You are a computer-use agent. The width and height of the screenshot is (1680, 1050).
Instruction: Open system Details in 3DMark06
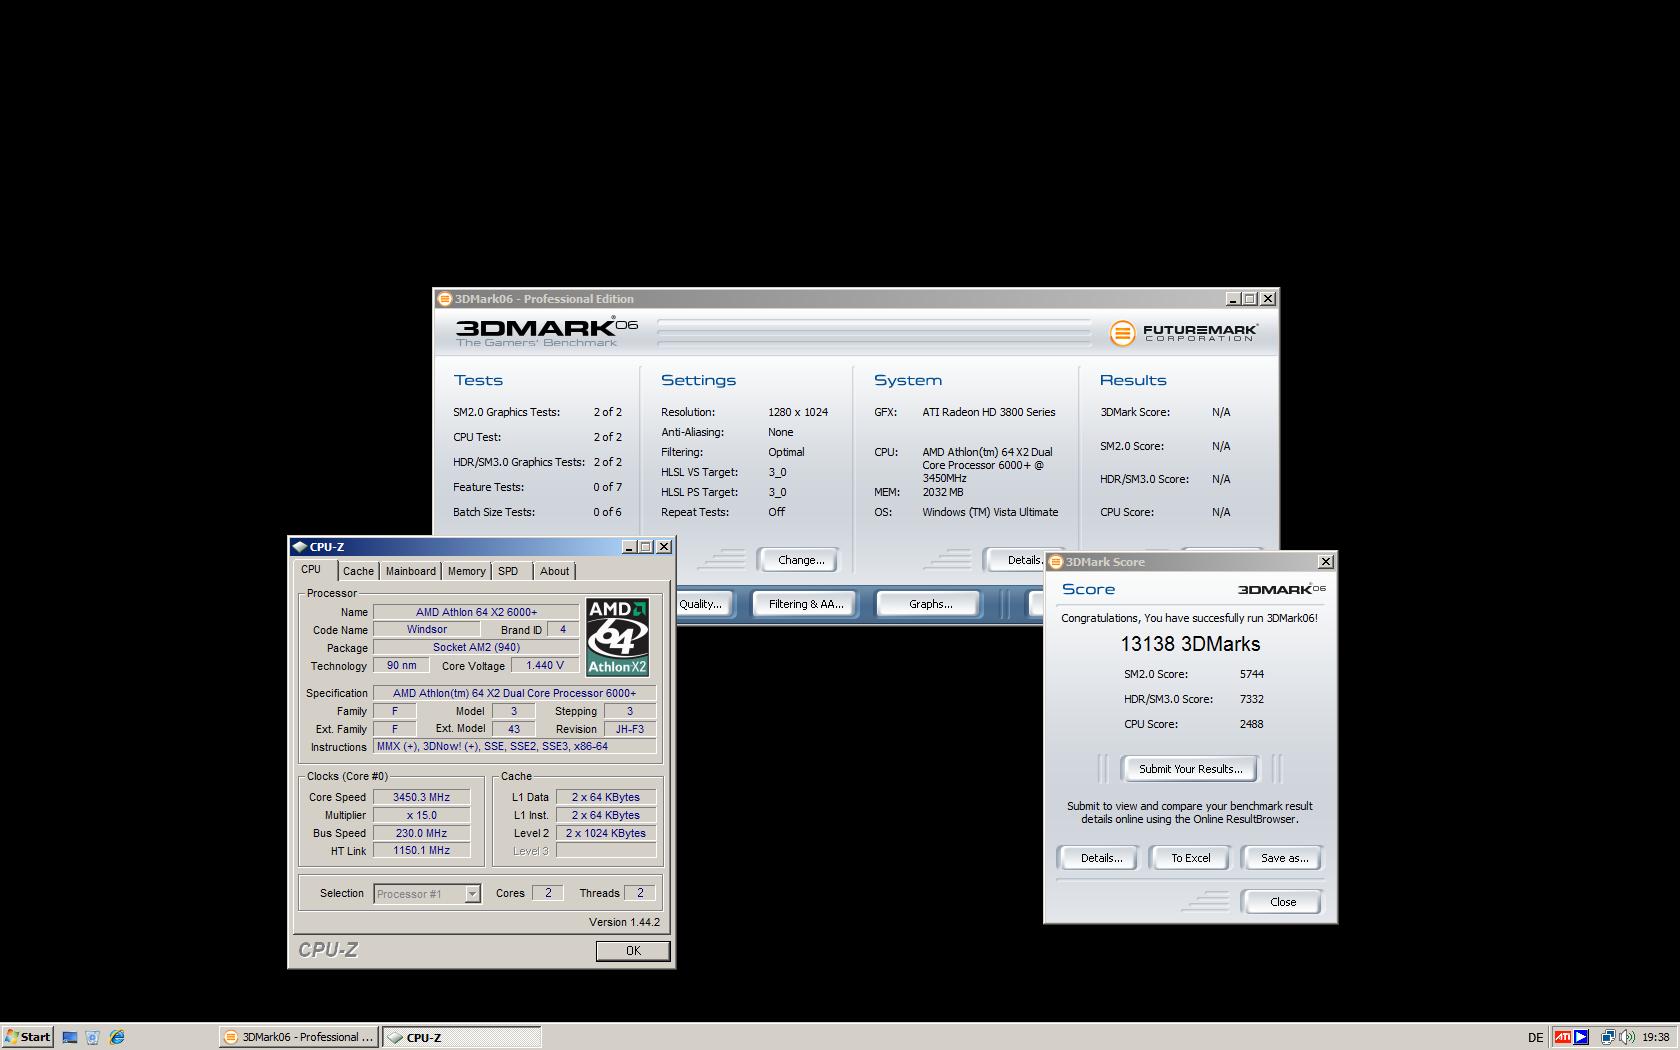click(x=1015, y=560)
